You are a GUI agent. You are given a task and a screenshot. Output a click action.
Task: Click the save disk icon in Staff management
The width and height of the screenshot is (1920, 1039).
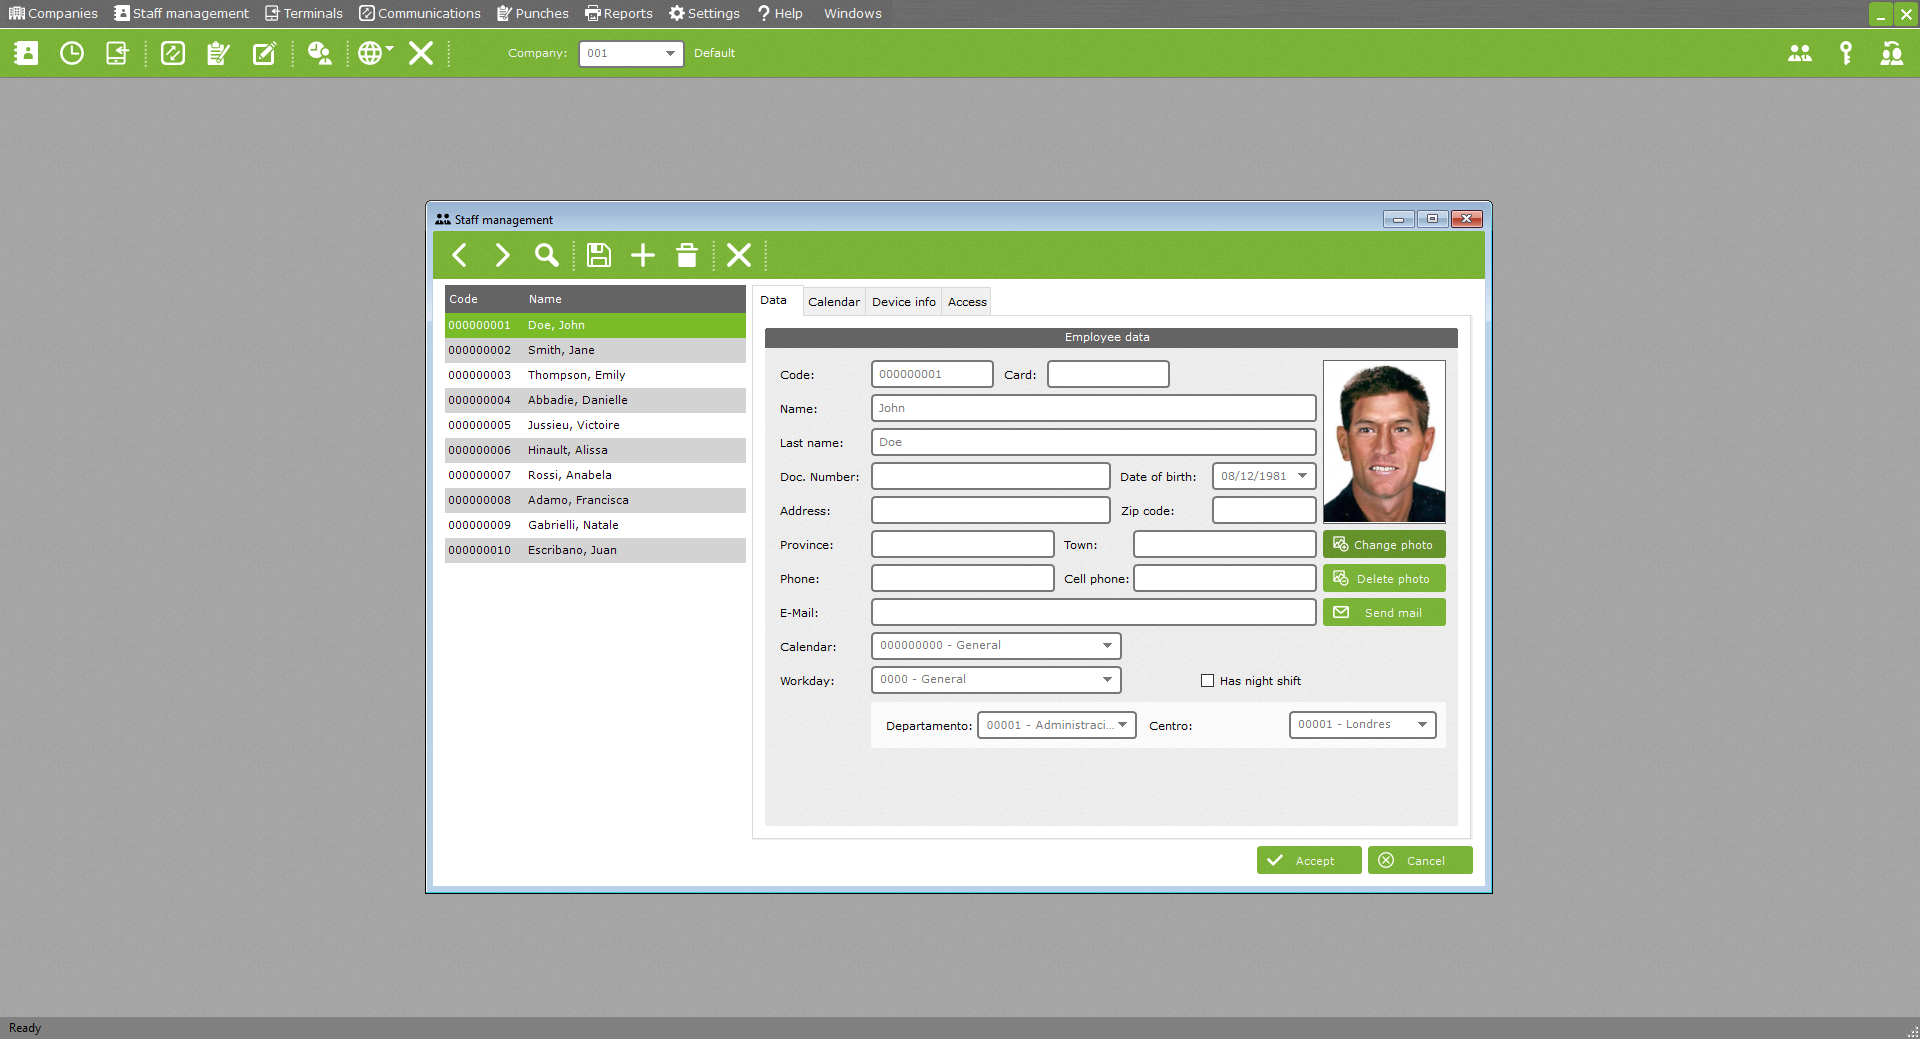pos(598,256)
